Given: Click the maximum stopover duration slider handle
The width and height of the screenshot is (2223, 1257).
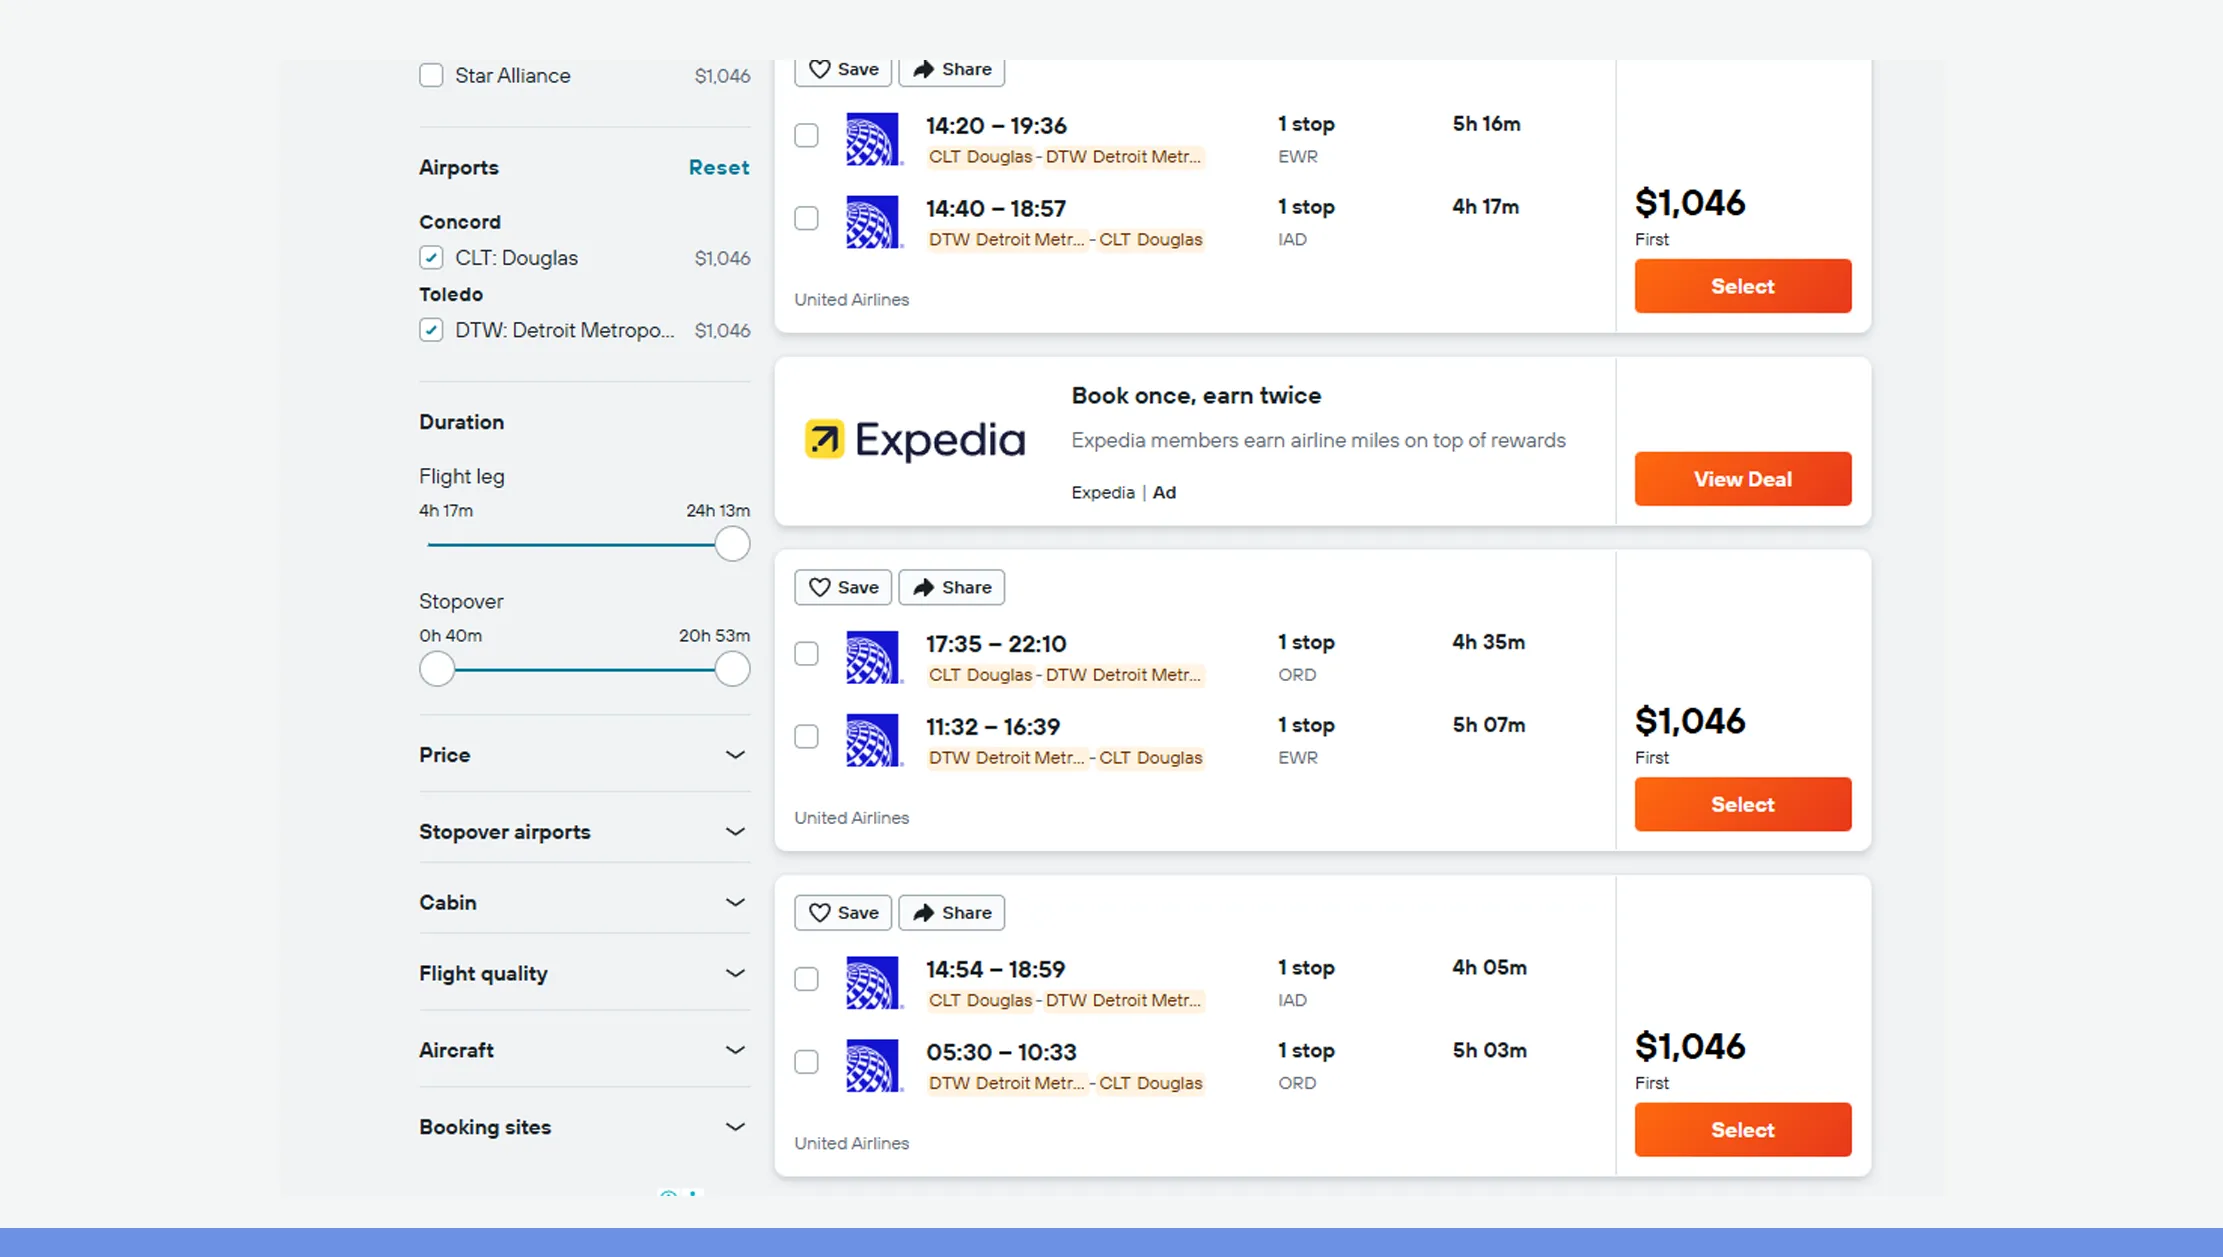Looking at the screenshot, I should tap(731, 668).
